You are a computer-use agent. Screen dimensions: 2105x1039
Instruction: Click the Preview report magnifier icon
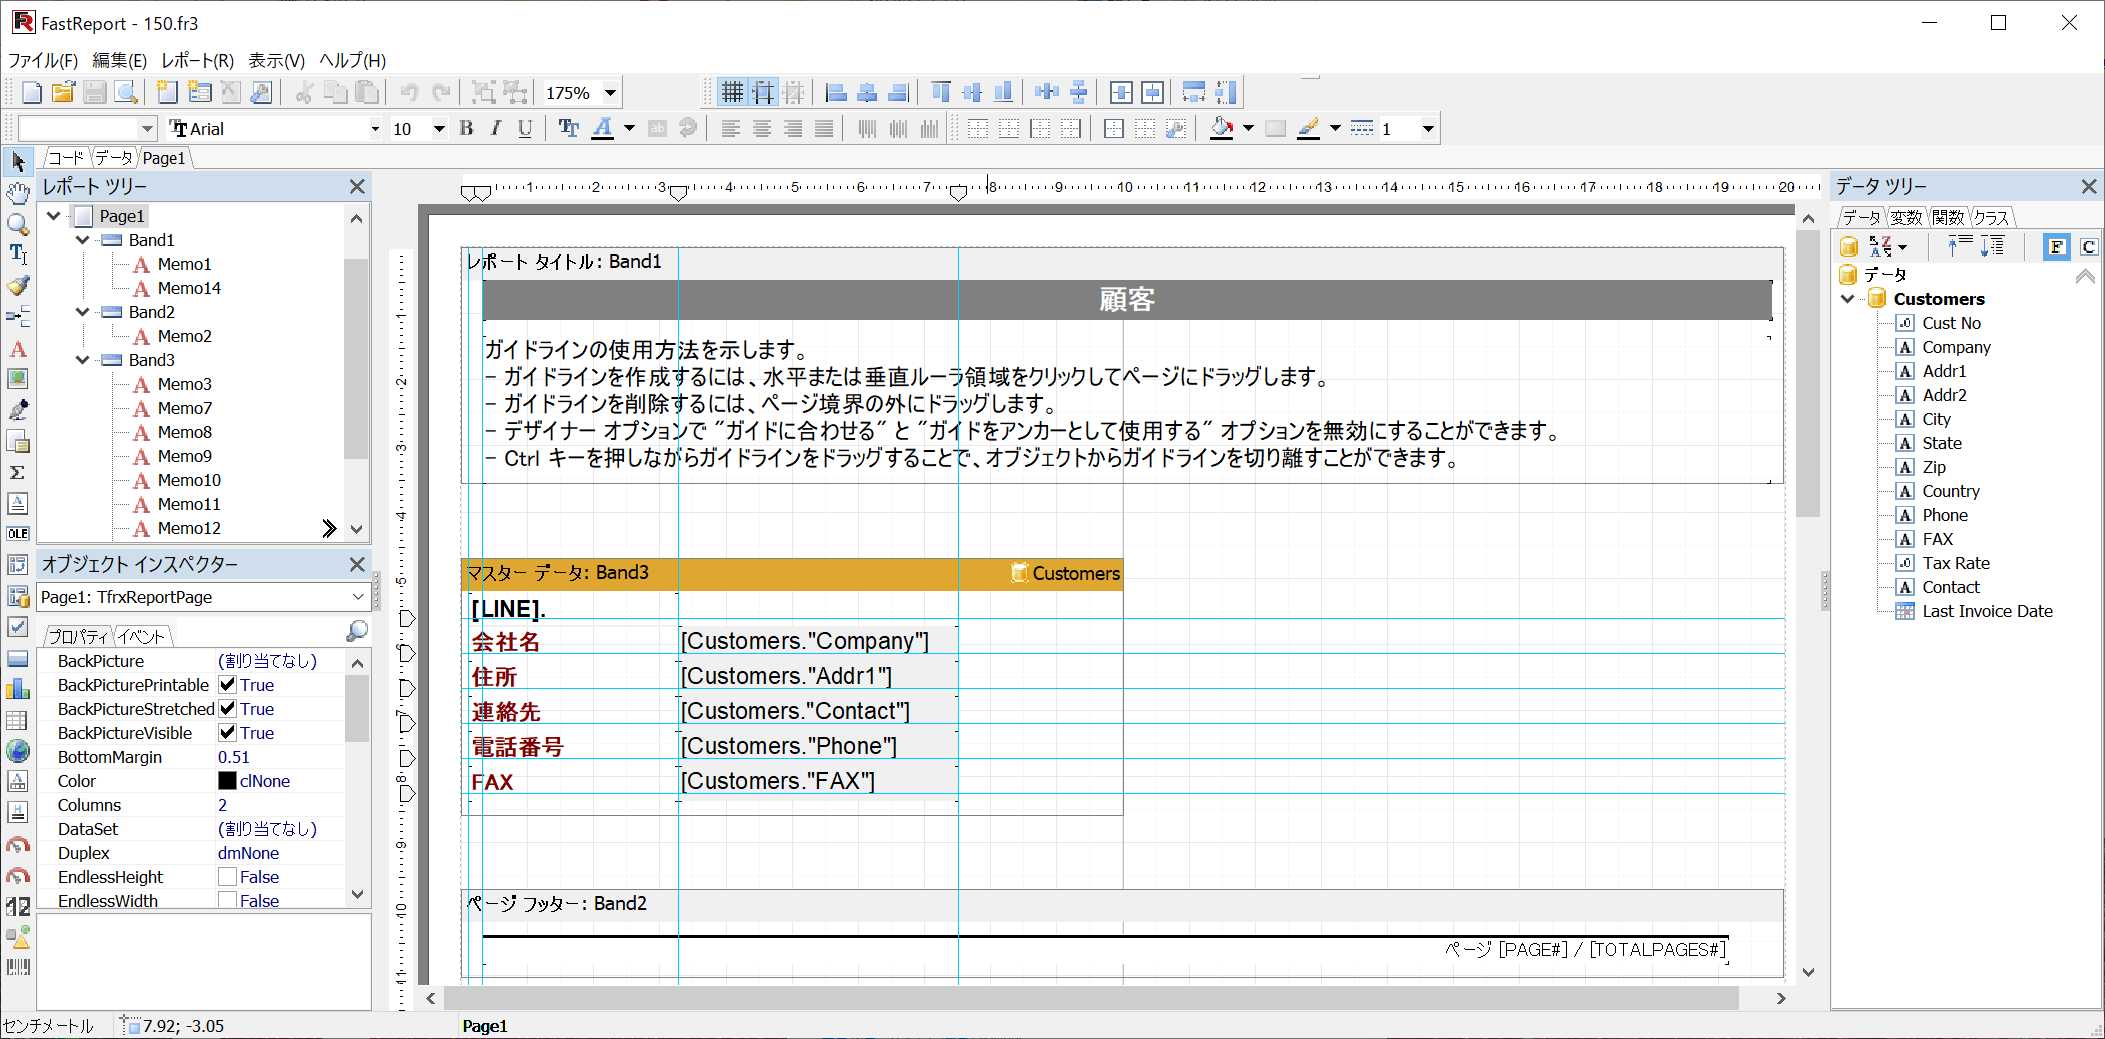126,93
